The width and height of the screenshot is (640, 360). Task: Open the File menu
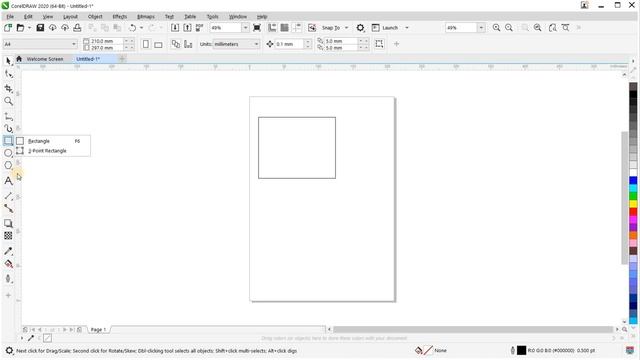coord(10,17)
